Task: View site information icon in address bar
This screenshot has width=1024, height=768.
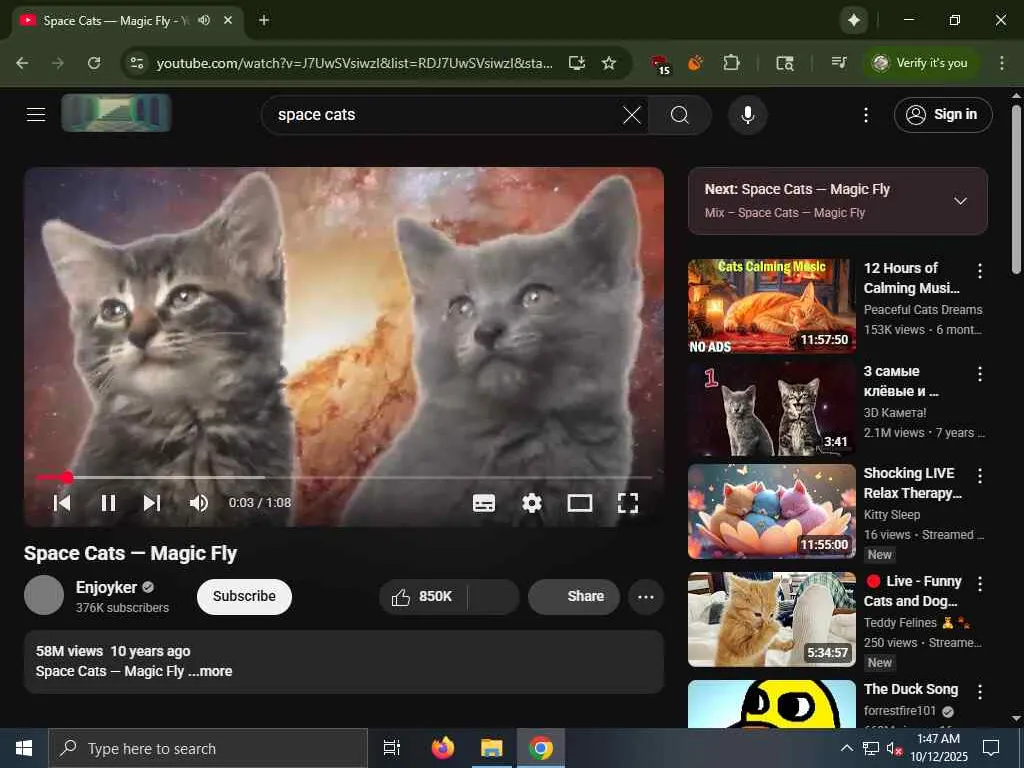Action: click(136, 63)
